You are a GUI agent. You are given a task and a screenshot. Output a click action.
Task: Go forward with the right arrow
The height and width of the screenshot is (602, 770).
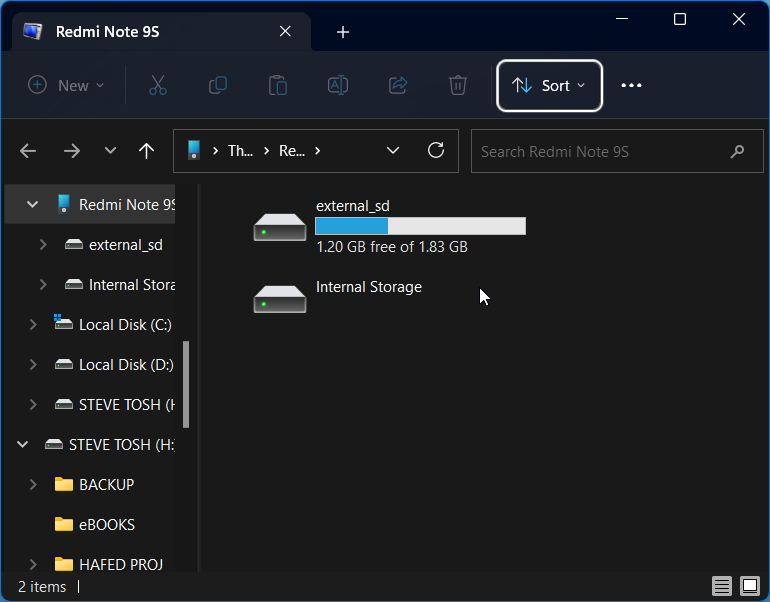(x=72, y=151)
